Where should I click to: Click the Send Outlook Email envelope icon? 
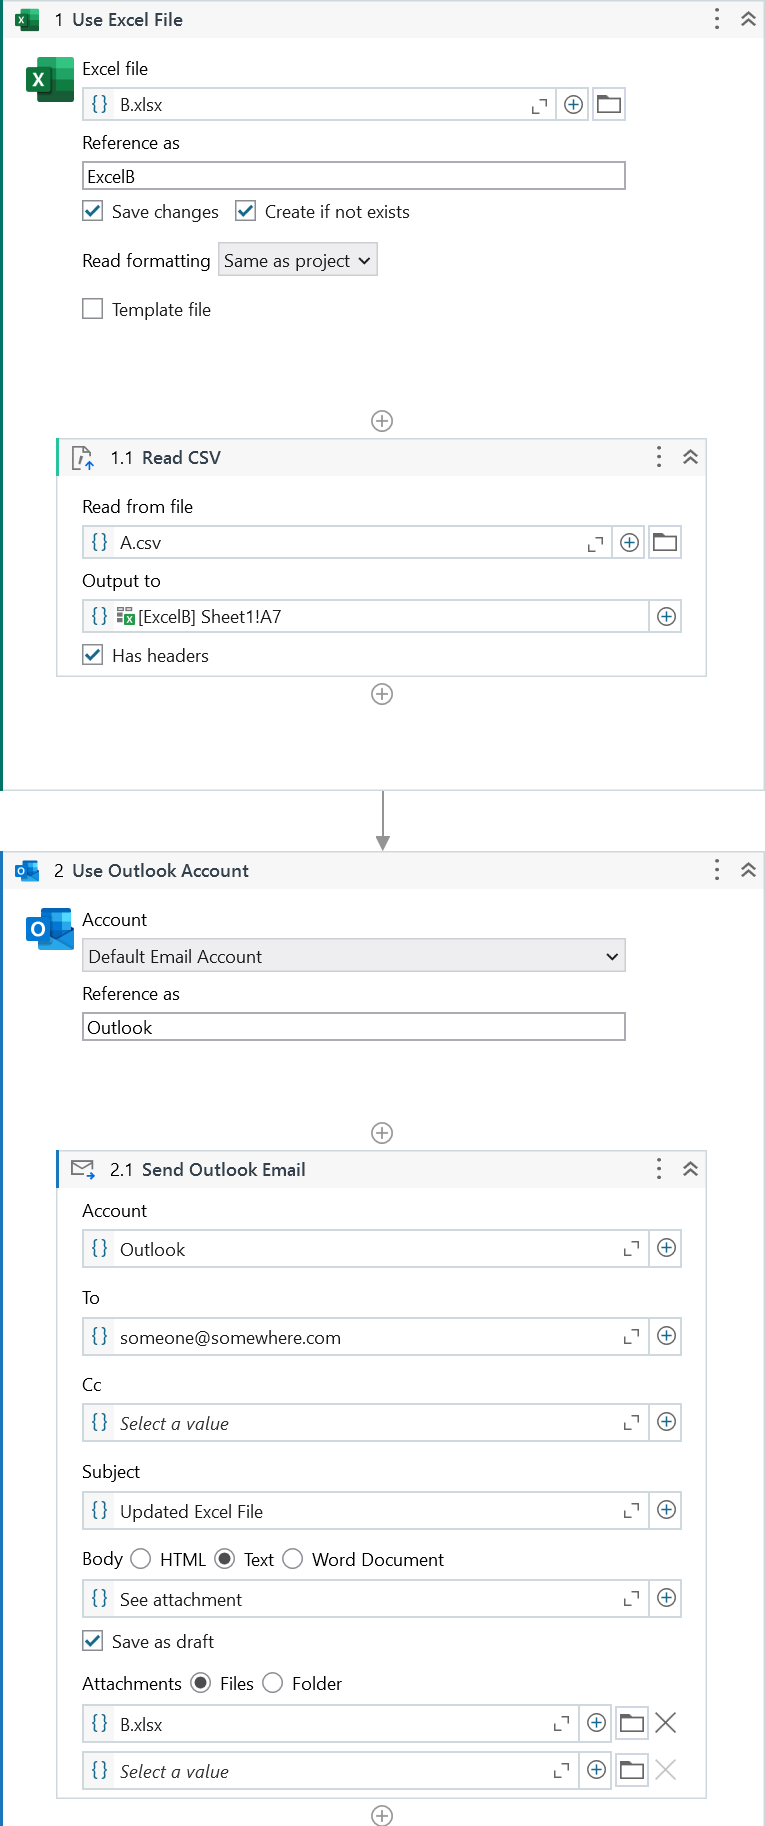83,1168
